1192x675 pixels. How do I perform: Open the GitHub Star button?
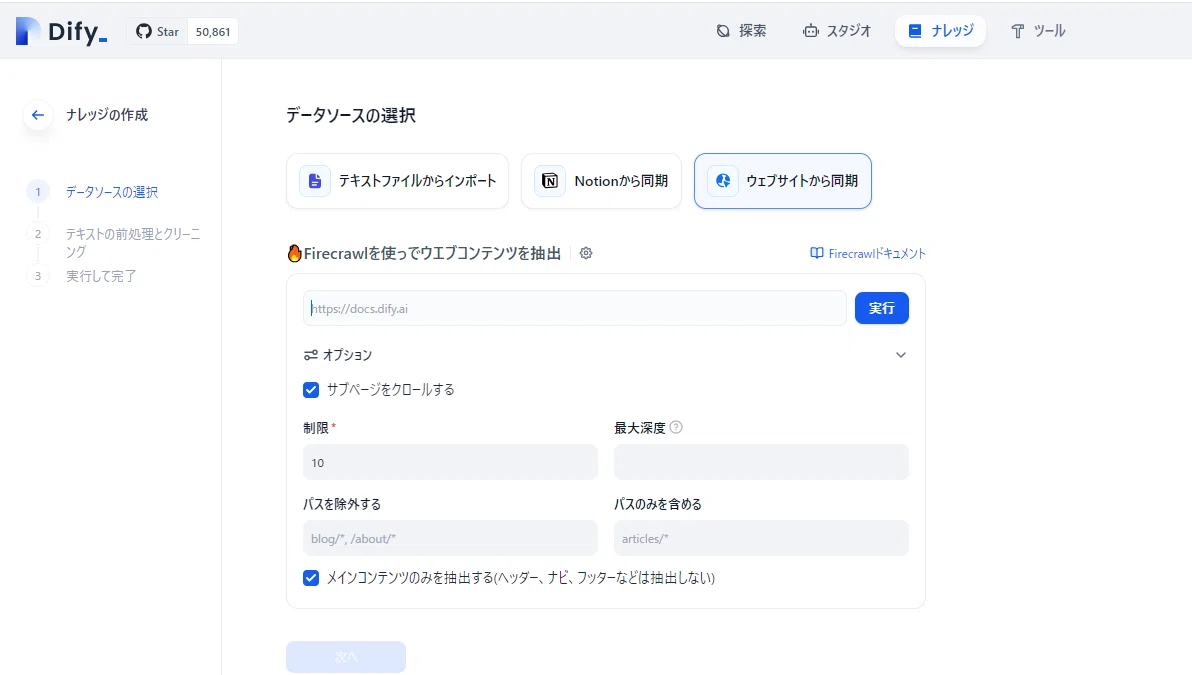[157, 31]
